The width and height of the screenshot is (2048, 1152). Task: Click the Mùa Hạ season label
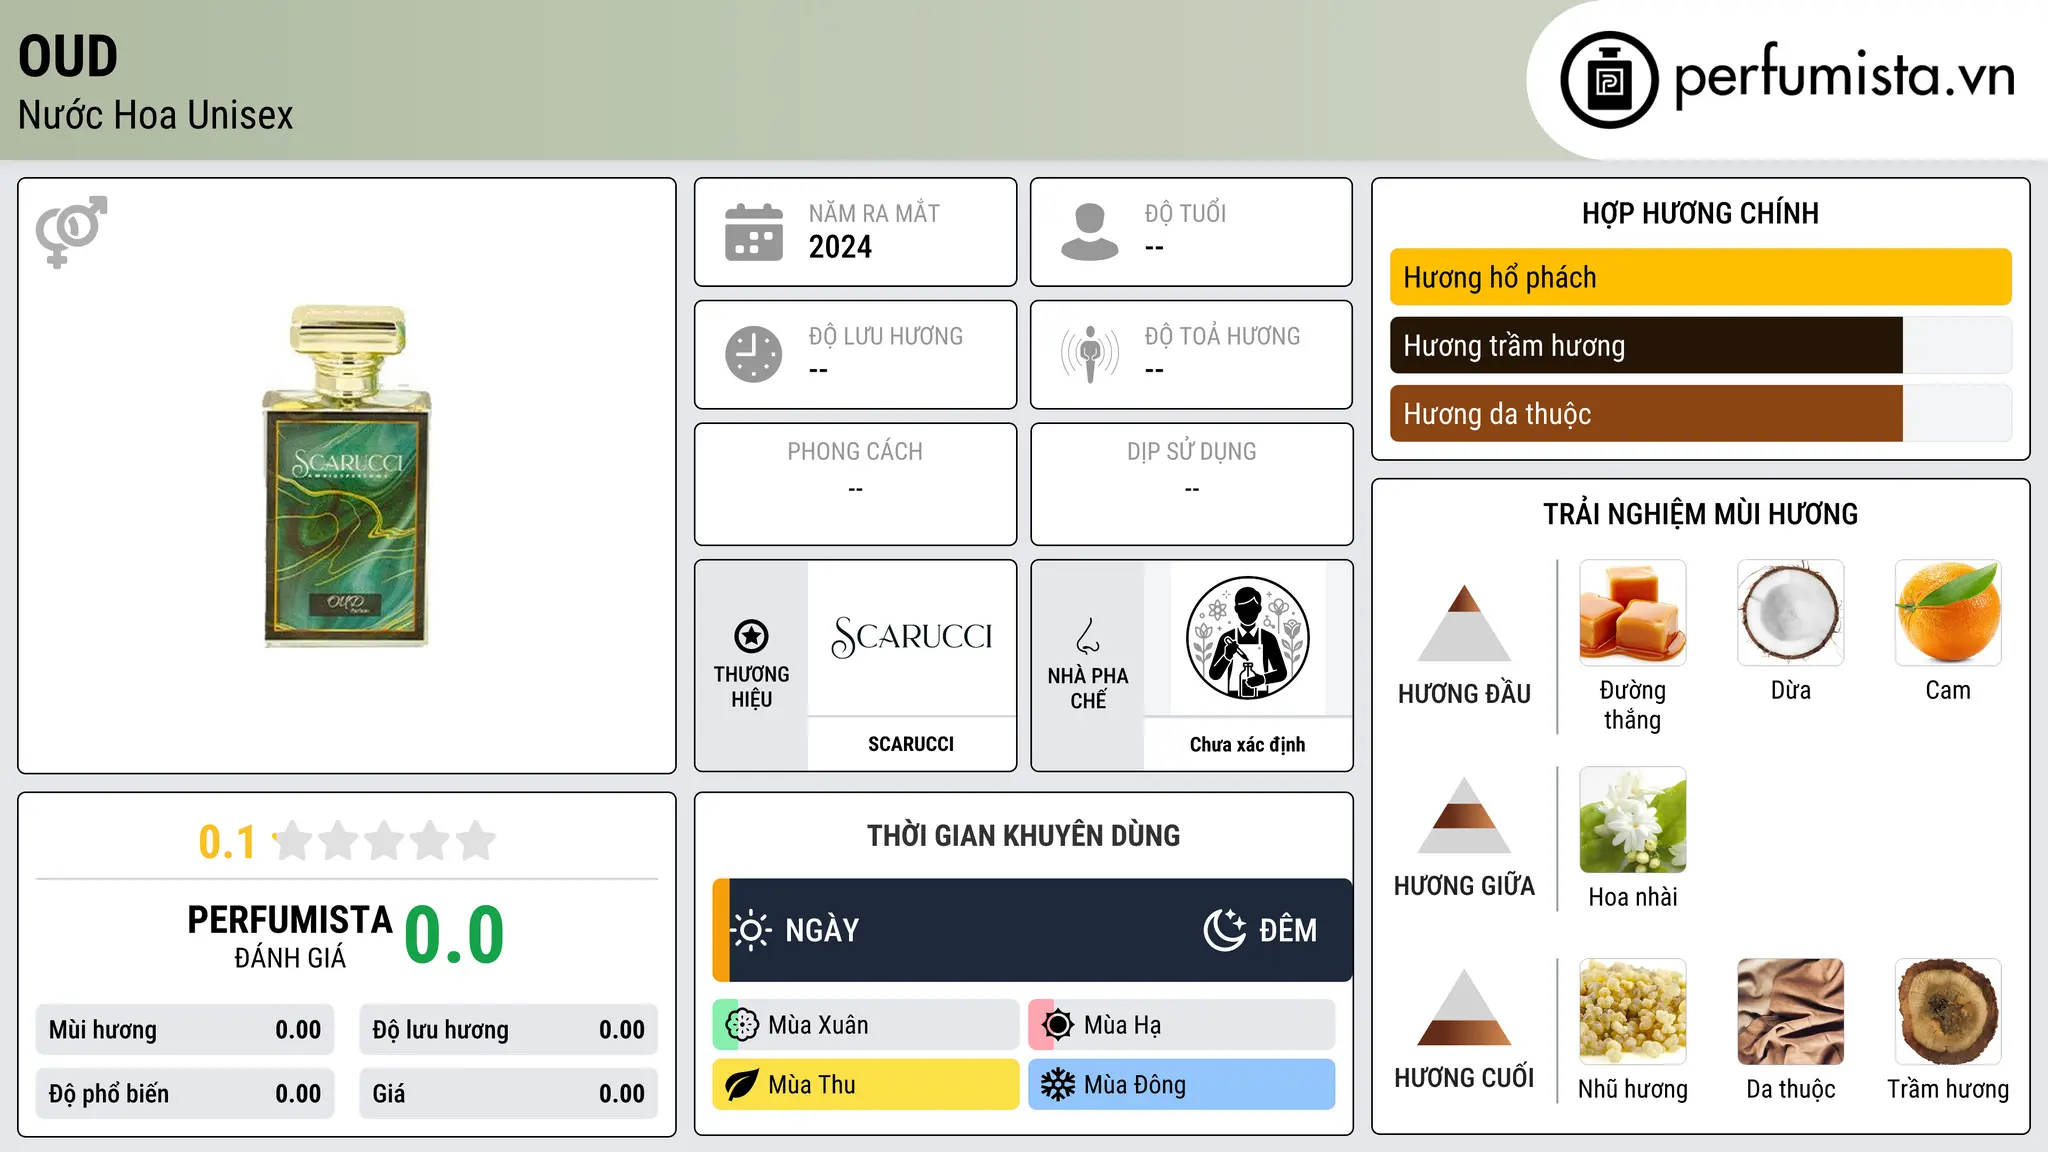point(1122,1025)
